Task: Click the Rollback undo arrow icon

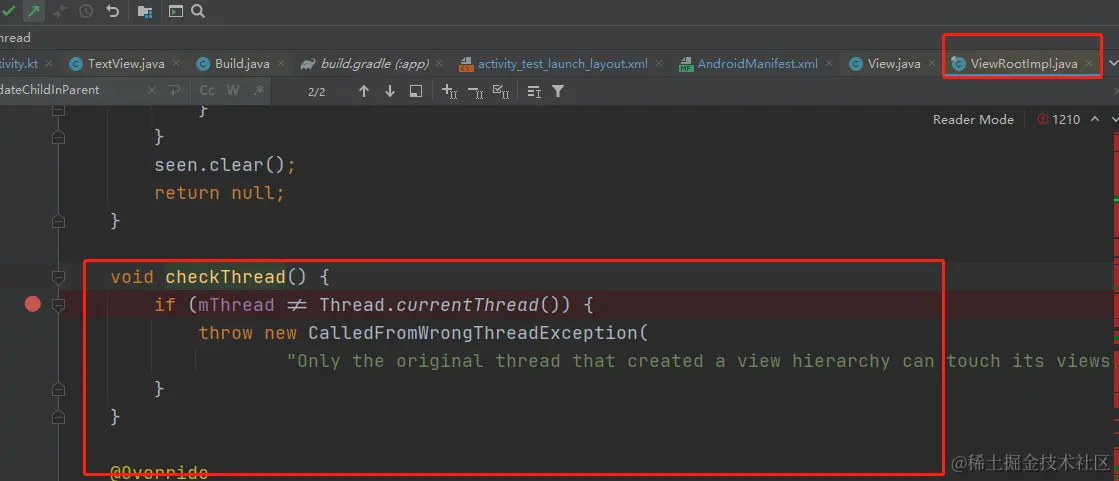Action: 112,11
